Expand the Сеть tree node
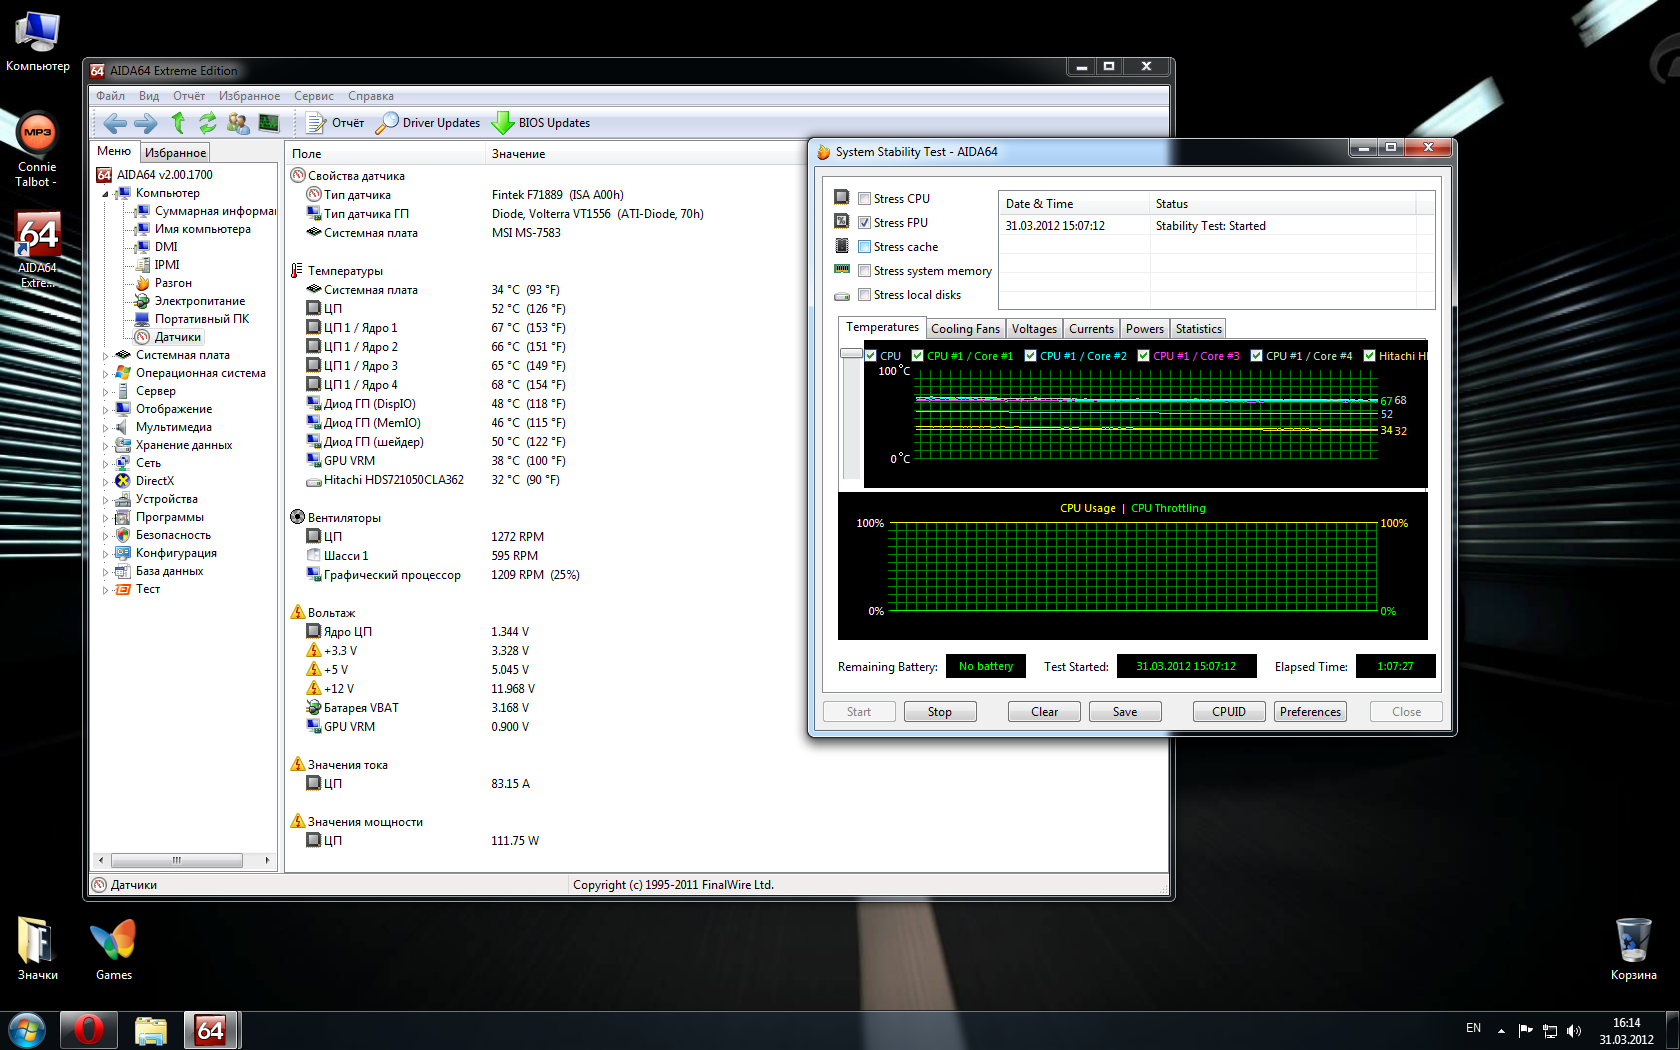Viewport: 1680px width, 1050px height. 105,464
